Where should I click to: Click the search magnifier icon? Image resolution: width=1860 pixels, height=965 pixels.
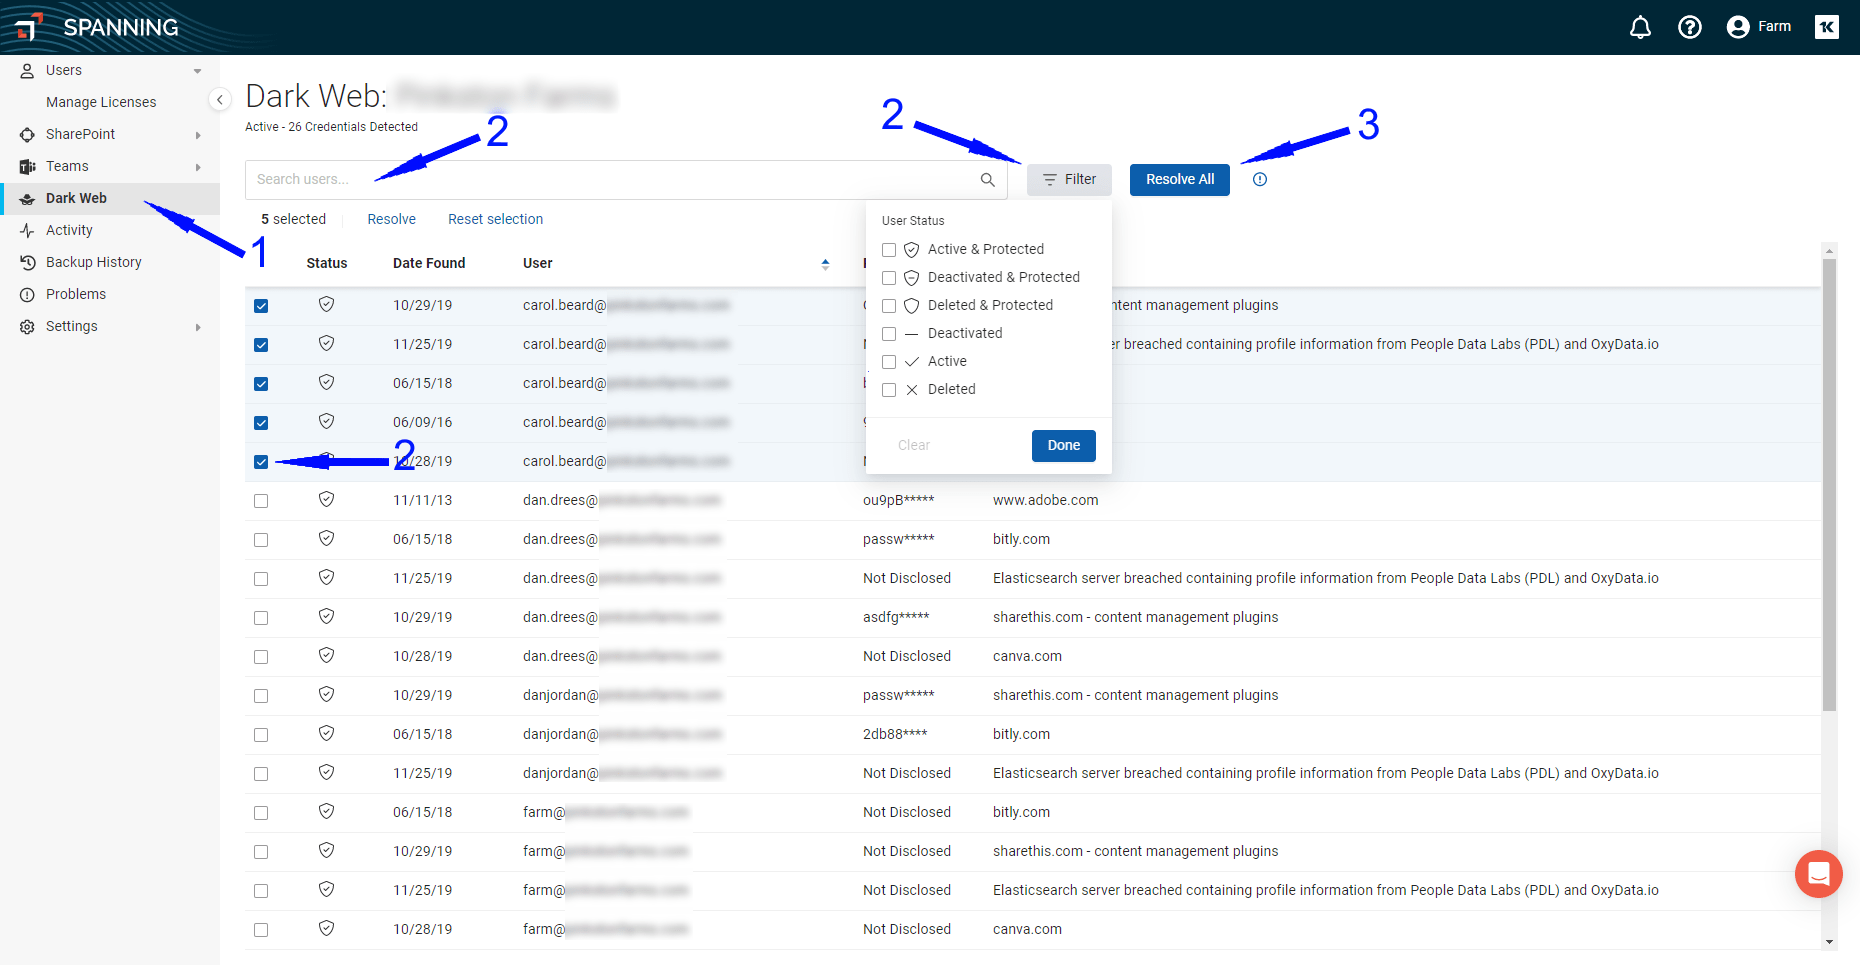click(987, 180)
